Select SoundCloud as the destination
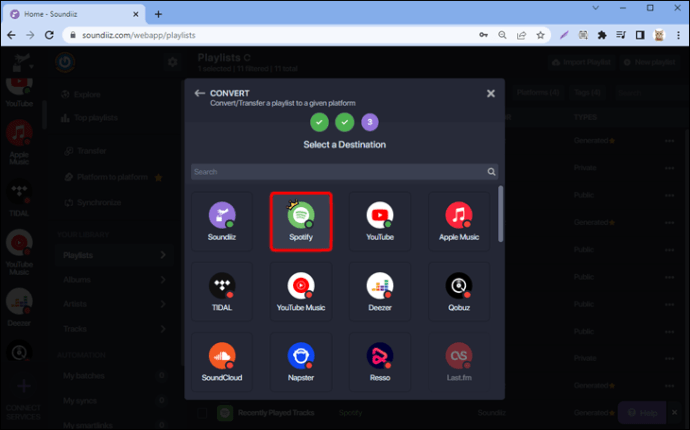The width and height of the screenshot is (690, 430). tap(222, 362)
